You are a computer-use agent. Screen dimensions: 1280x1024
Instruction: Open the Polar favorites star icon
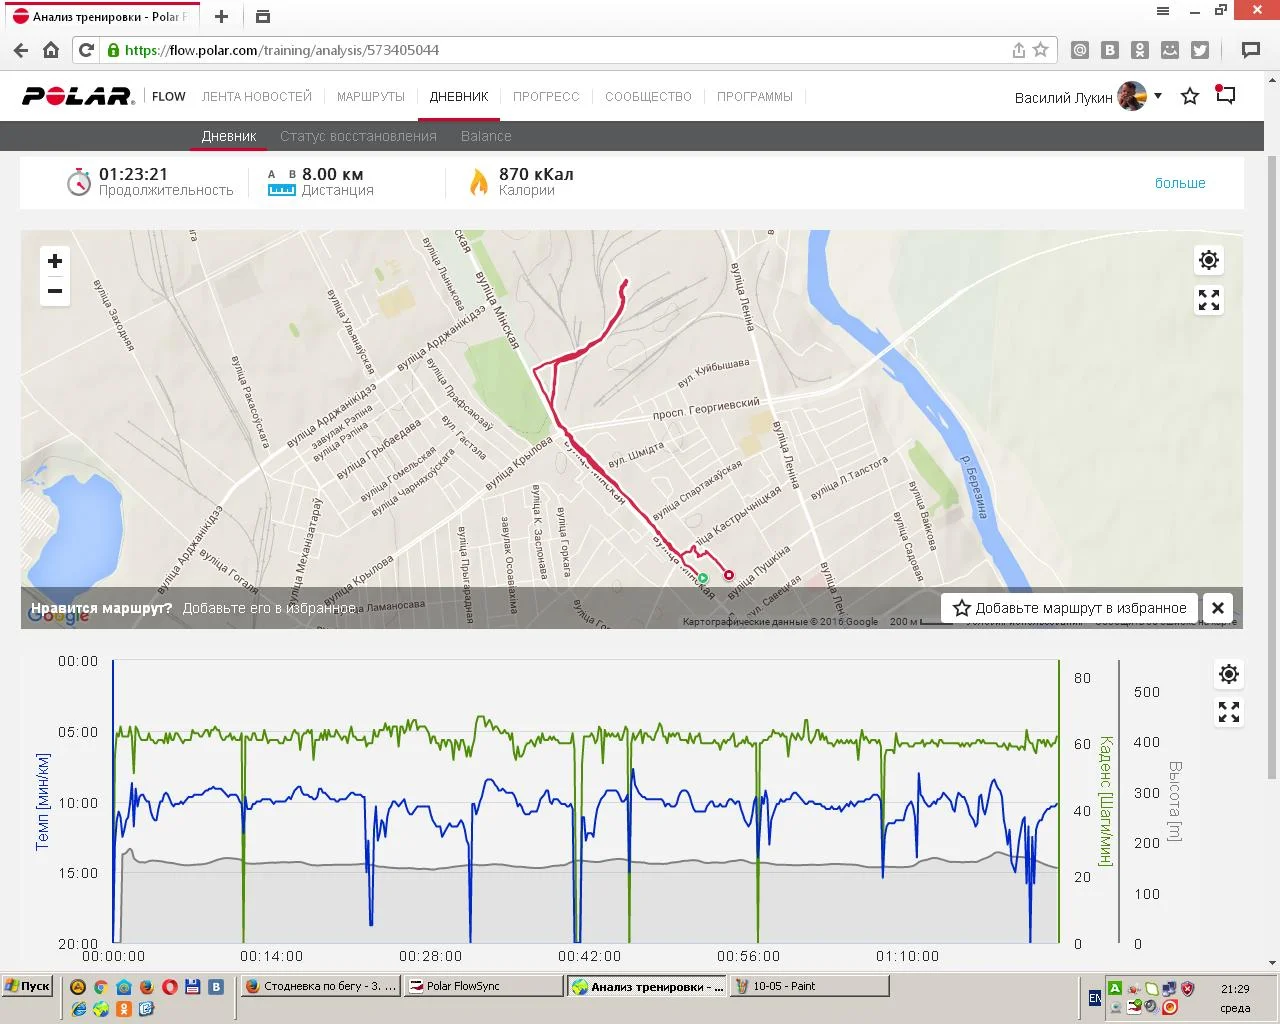1190,96
